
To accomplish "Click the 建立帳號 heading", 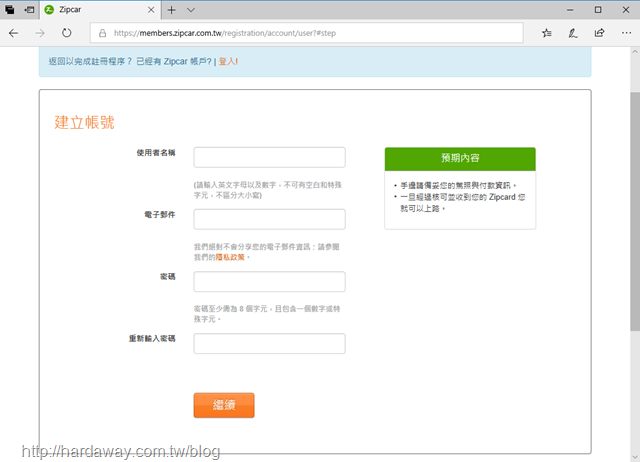I will 84,122.
